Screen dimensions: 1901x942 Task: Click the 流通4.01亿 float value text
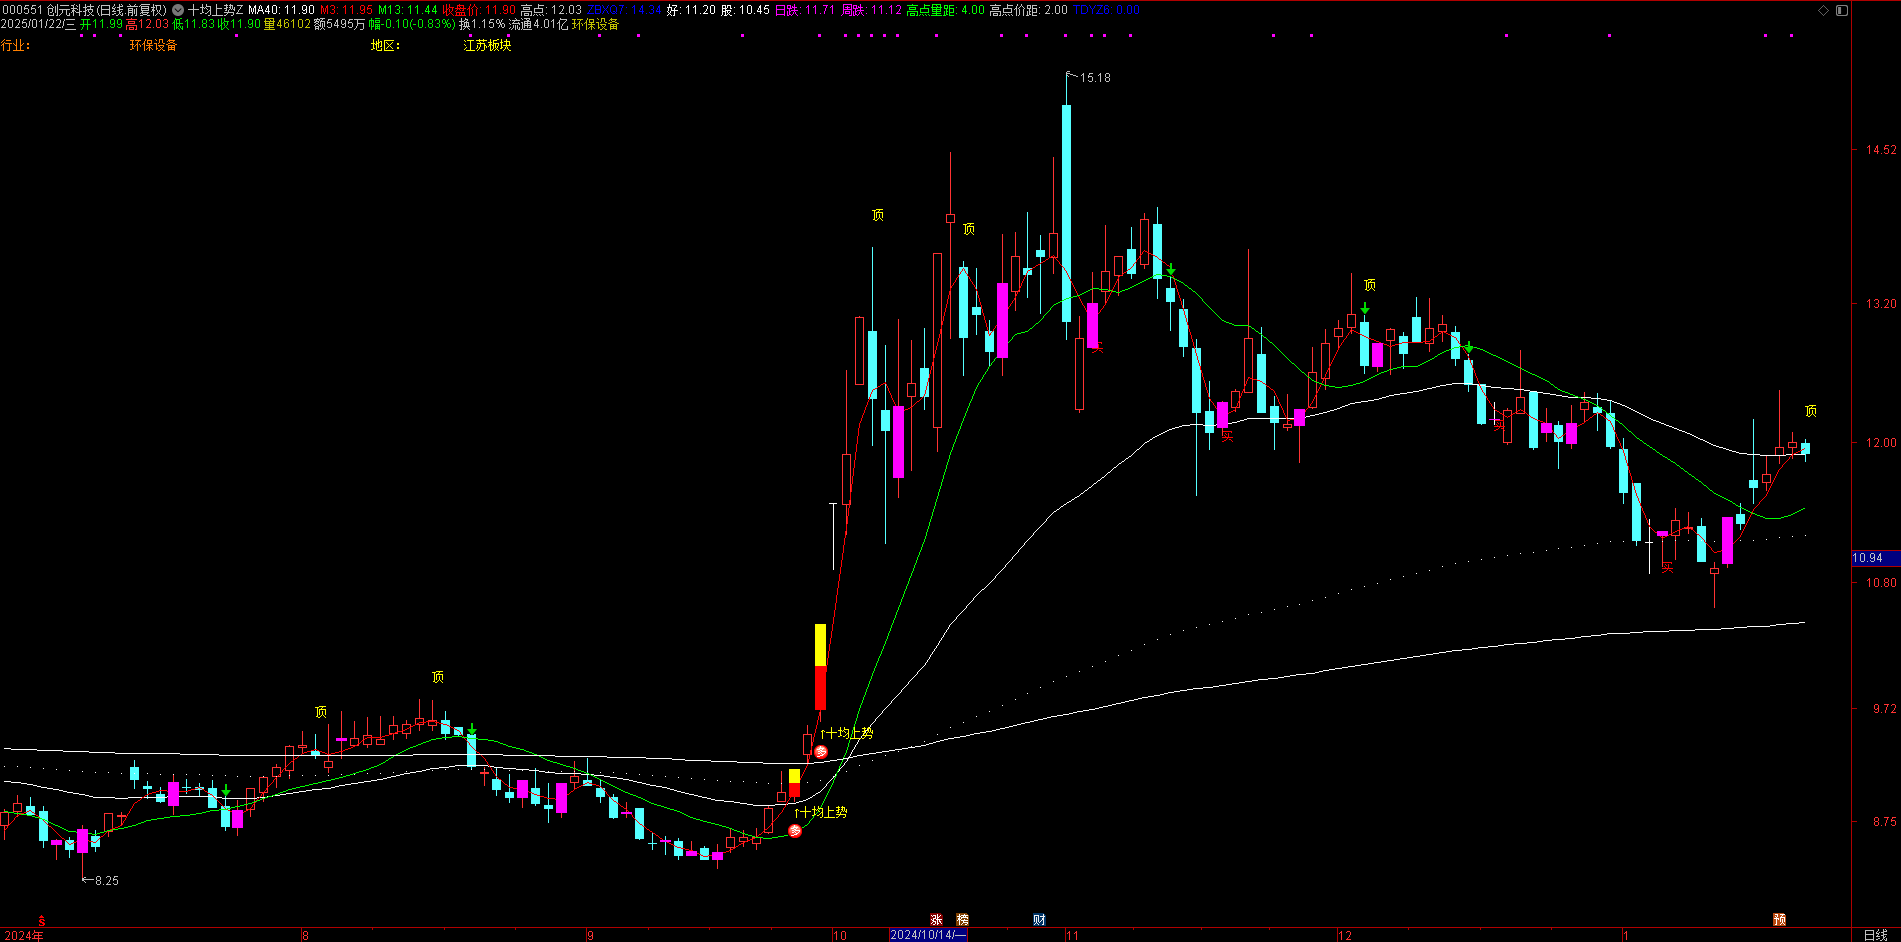pos(538,24)
